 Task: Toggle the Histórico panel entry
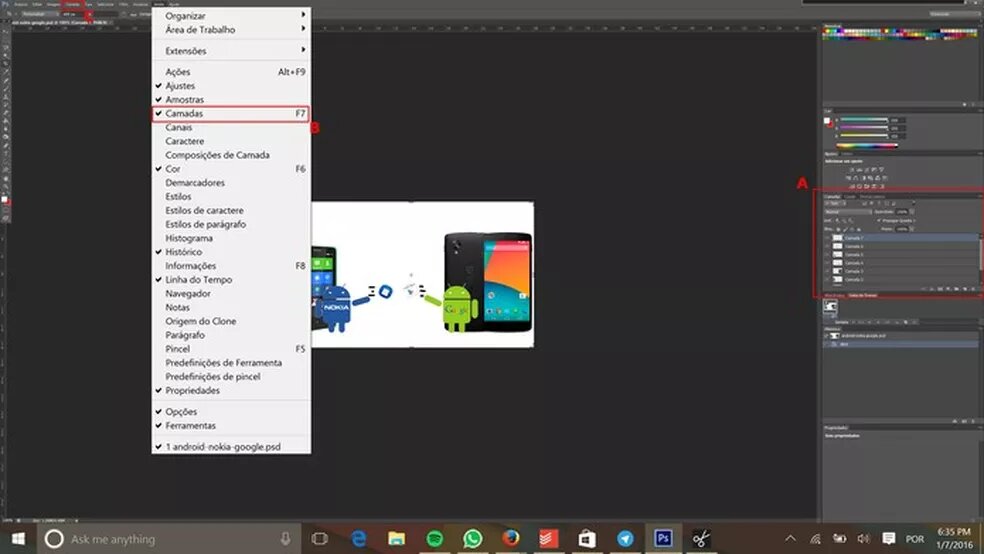[231, 252]
